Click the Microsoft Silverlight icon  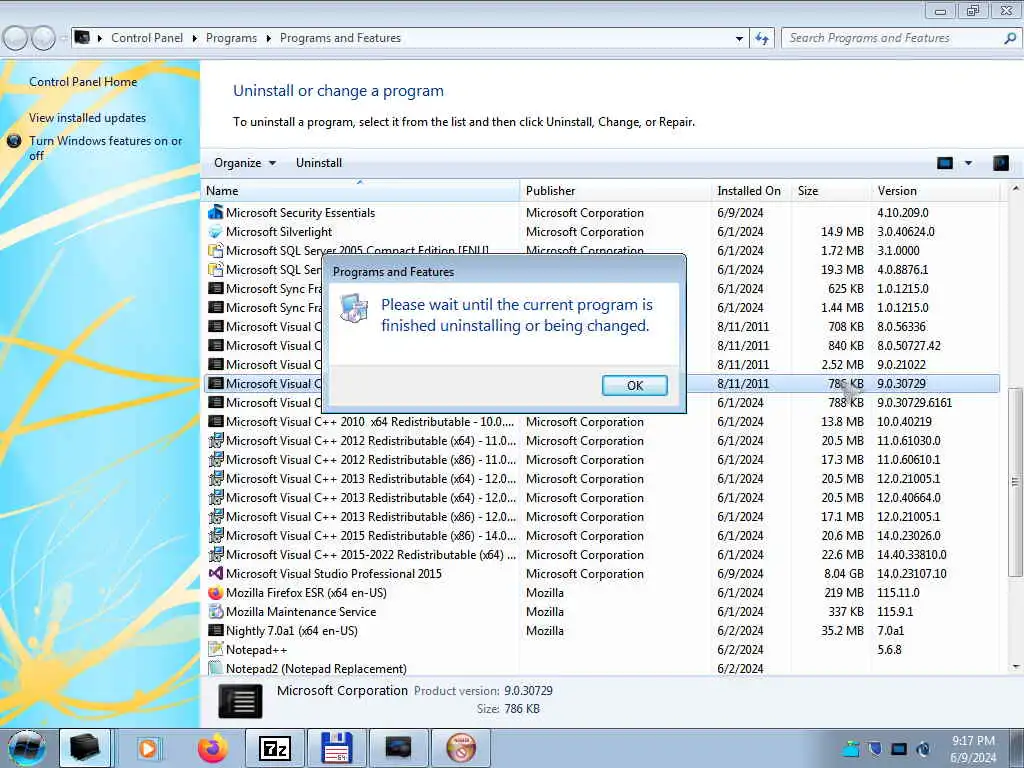[x=215, y=232]
